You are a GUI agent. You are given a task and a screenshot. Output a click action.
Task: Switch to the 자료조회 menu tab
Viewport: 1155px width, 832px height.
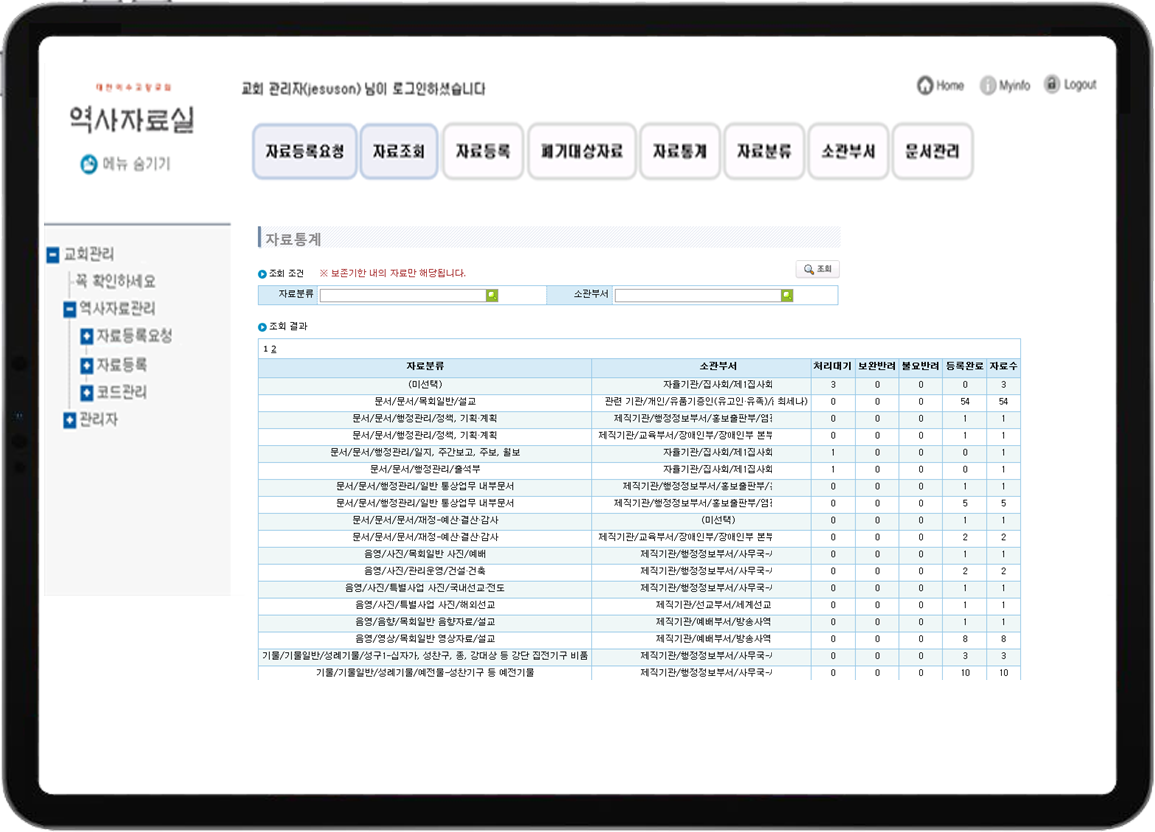tap(399, 152)
